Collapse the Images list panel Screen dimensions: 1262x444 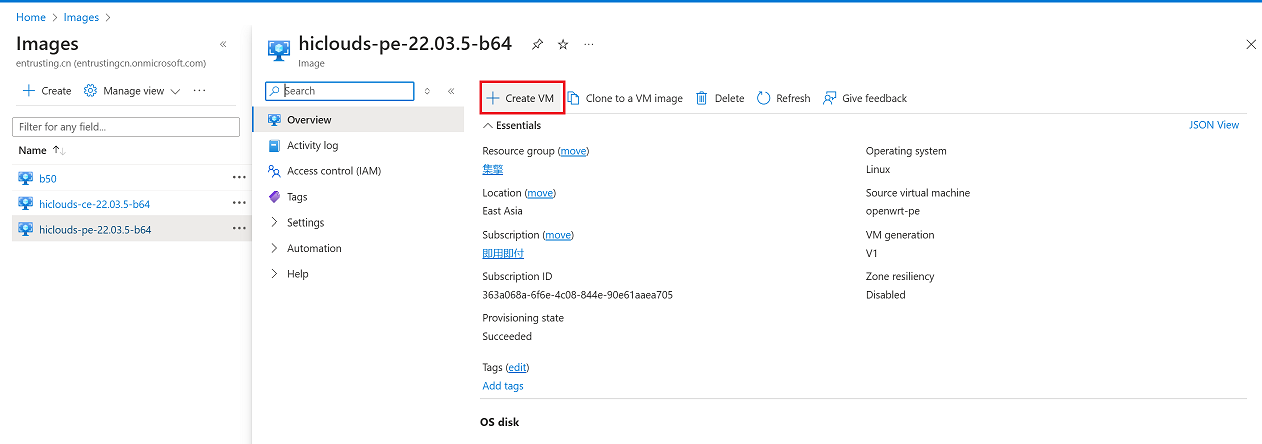[222, 45]
